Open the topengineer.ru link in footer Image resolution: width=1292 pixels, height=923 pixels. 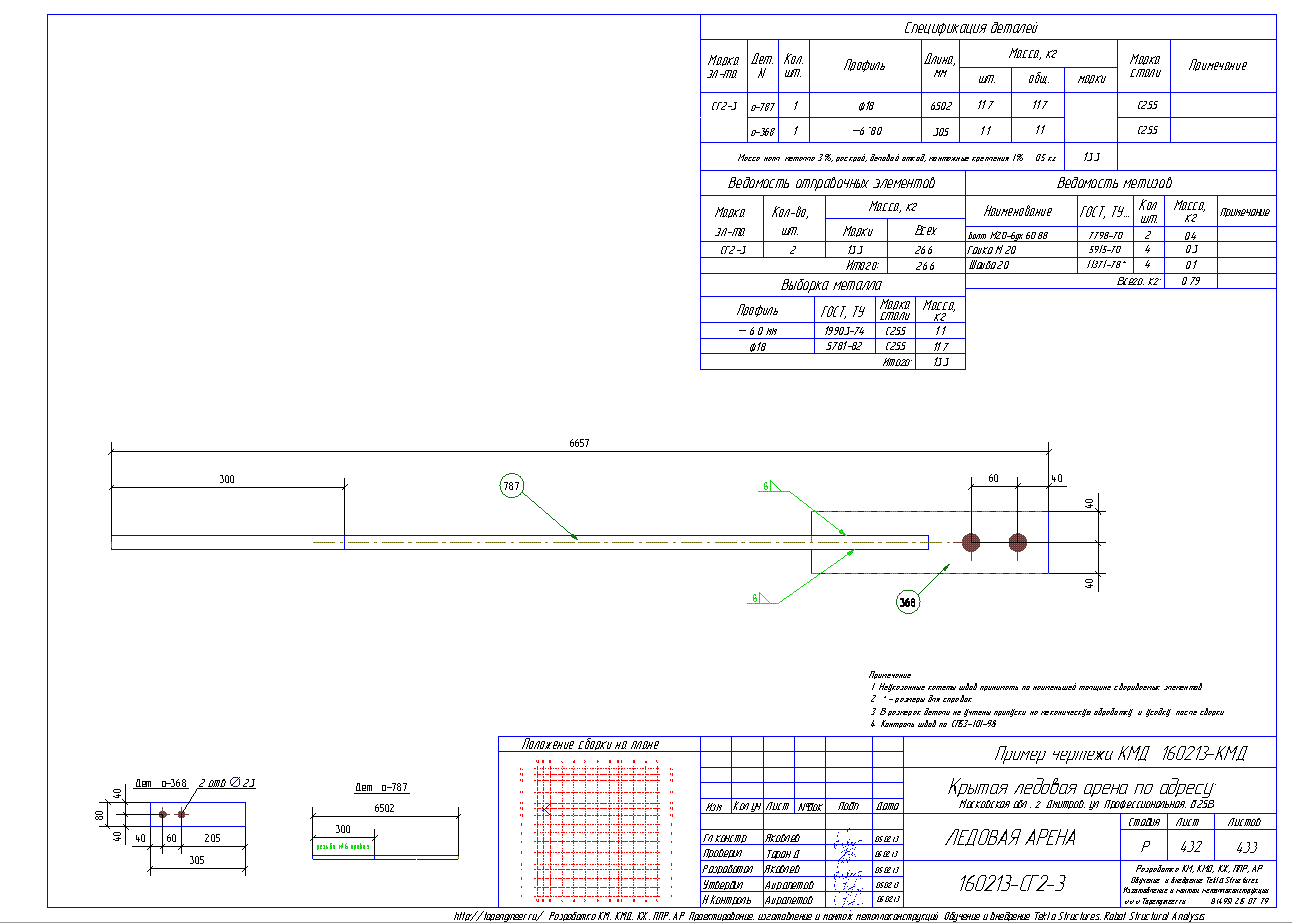click(x=499, y=916)
